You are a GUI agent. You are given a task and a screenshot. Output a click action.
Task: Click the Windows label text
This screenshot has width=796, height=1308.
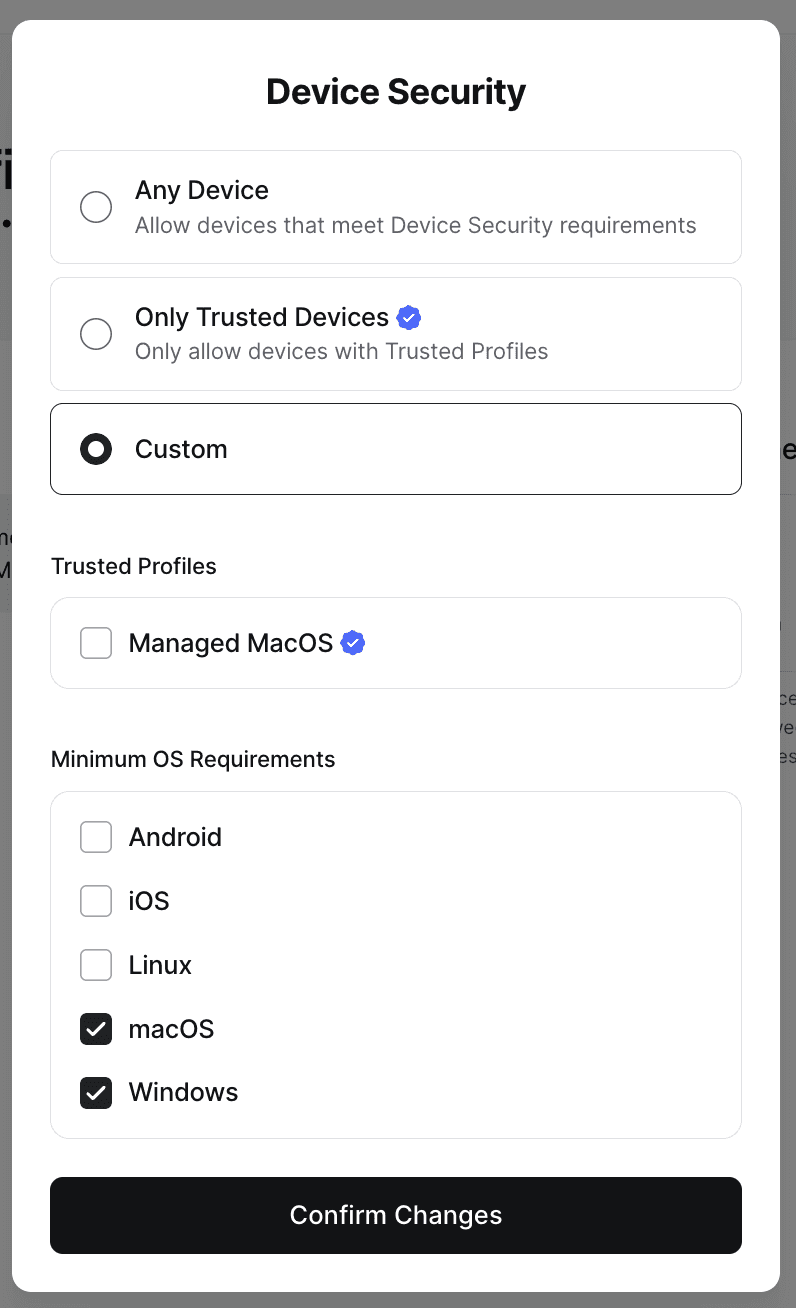coord(184,1092)
